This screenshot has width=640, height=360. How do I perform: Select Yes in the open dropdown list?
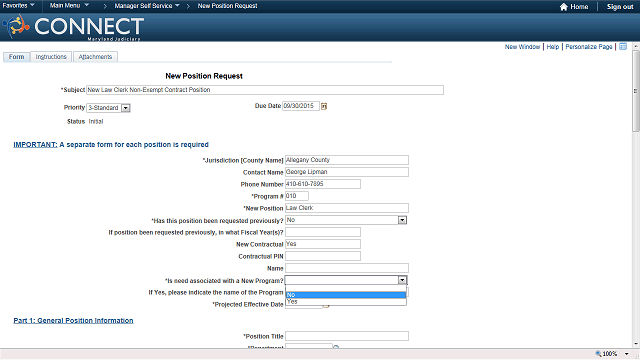point(346,302)
